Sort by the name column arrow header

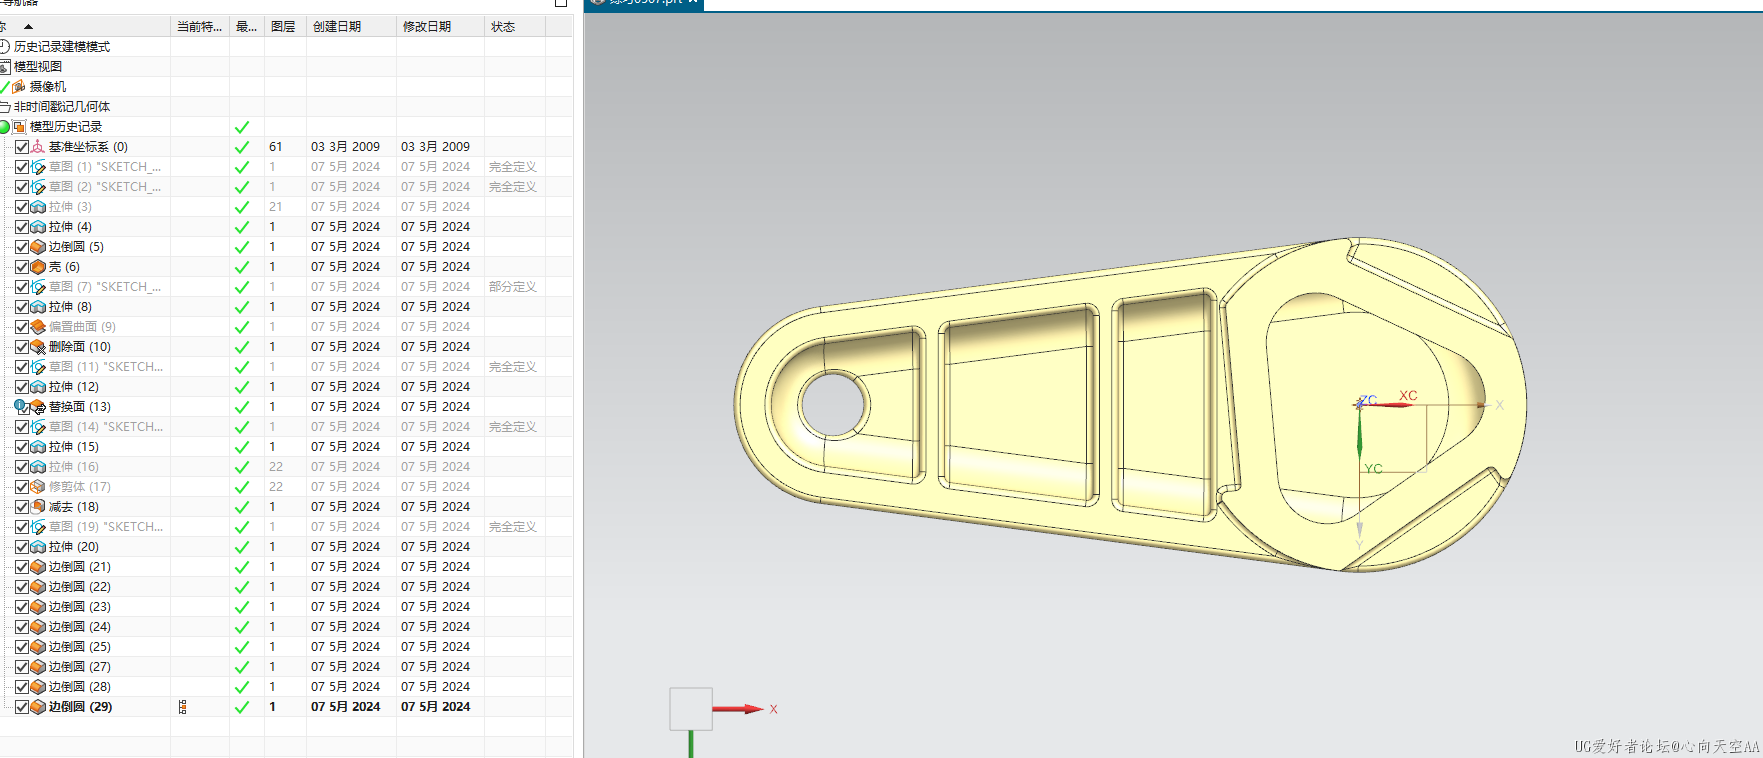(x=28, y=27)
